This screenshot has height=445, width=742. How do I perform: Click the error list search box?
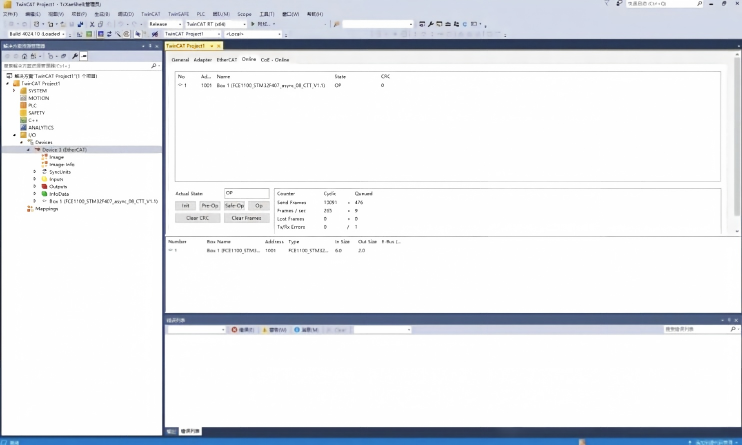(700, 329)
